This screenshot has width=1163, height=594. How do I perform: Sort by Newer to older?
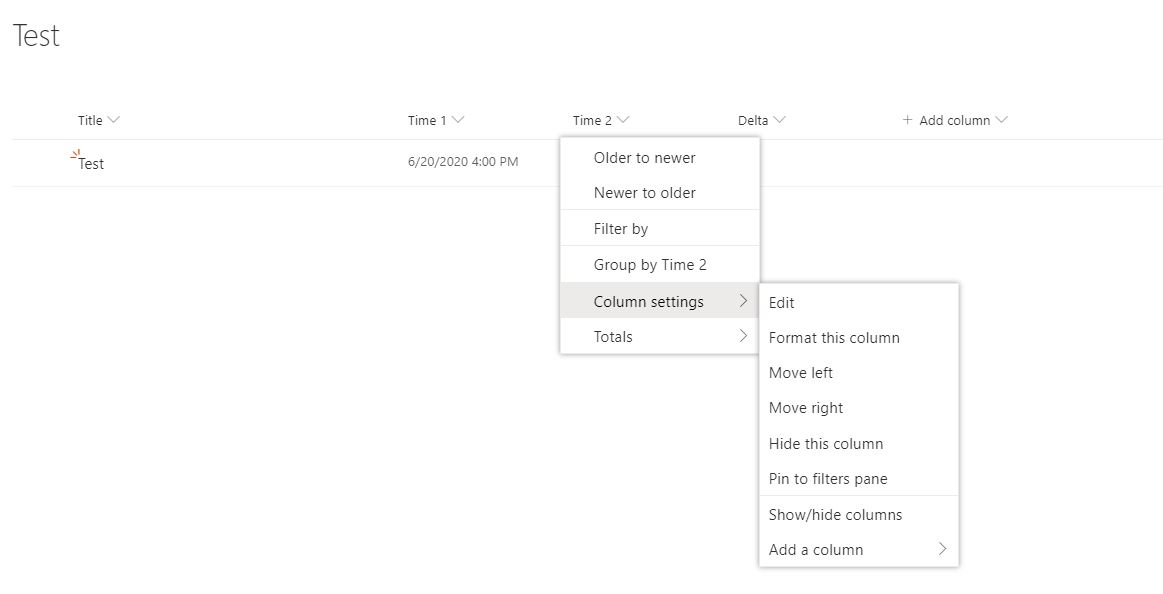(644, 193)
